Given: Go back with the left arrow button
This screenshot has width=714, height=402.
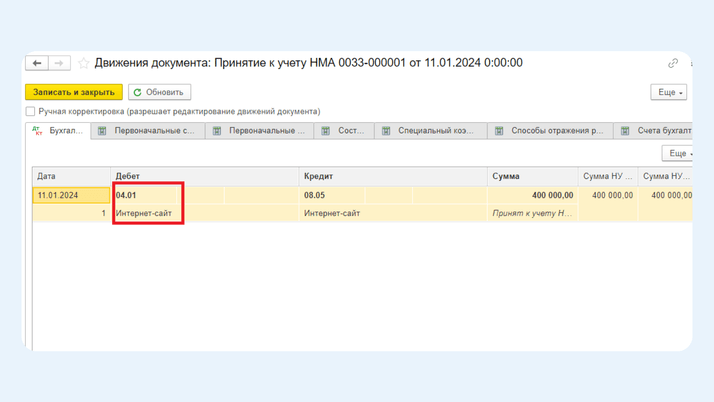Looking at the screenshot, I should [x=37, y=63].
